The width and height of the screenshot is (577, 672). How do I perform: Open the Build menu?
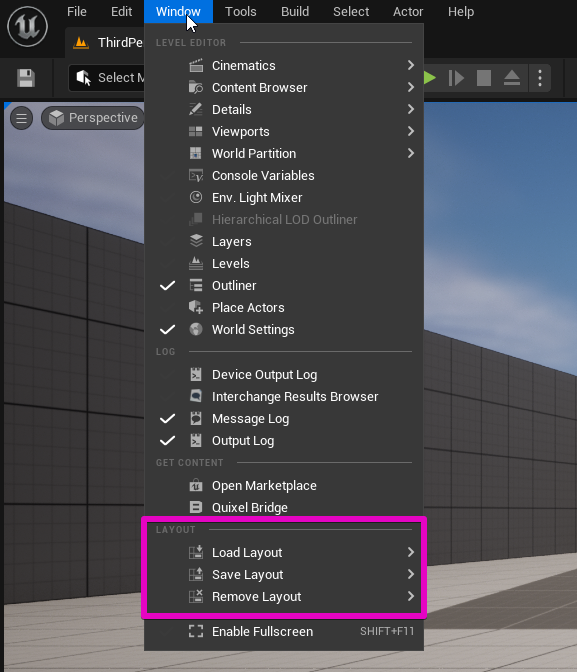(x=295, y=12)
